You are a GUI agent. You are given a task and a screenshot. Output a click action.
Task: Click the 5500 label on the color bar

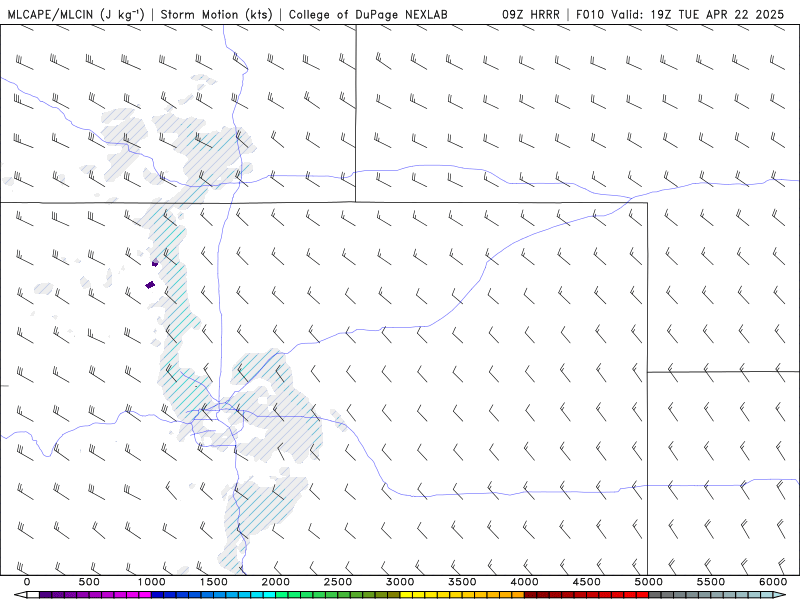[x=711, y=582]
